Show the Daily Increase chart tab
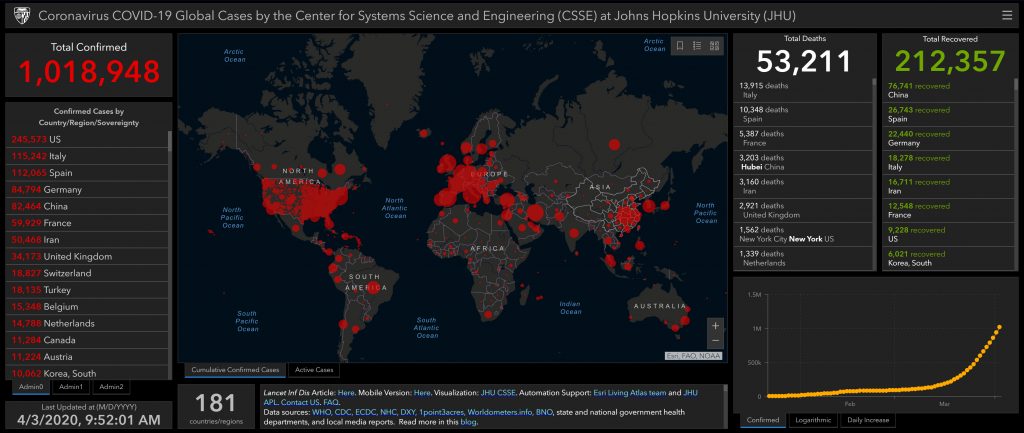The height and width of the screenshot is (433, 1024). [x=866, y=420]
